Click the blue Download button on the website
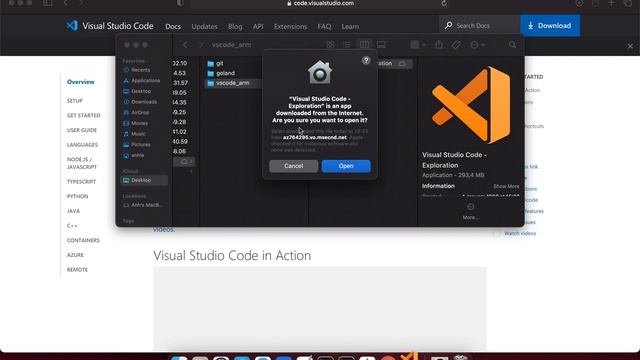640x360 pixels. [x=550, y=25]
